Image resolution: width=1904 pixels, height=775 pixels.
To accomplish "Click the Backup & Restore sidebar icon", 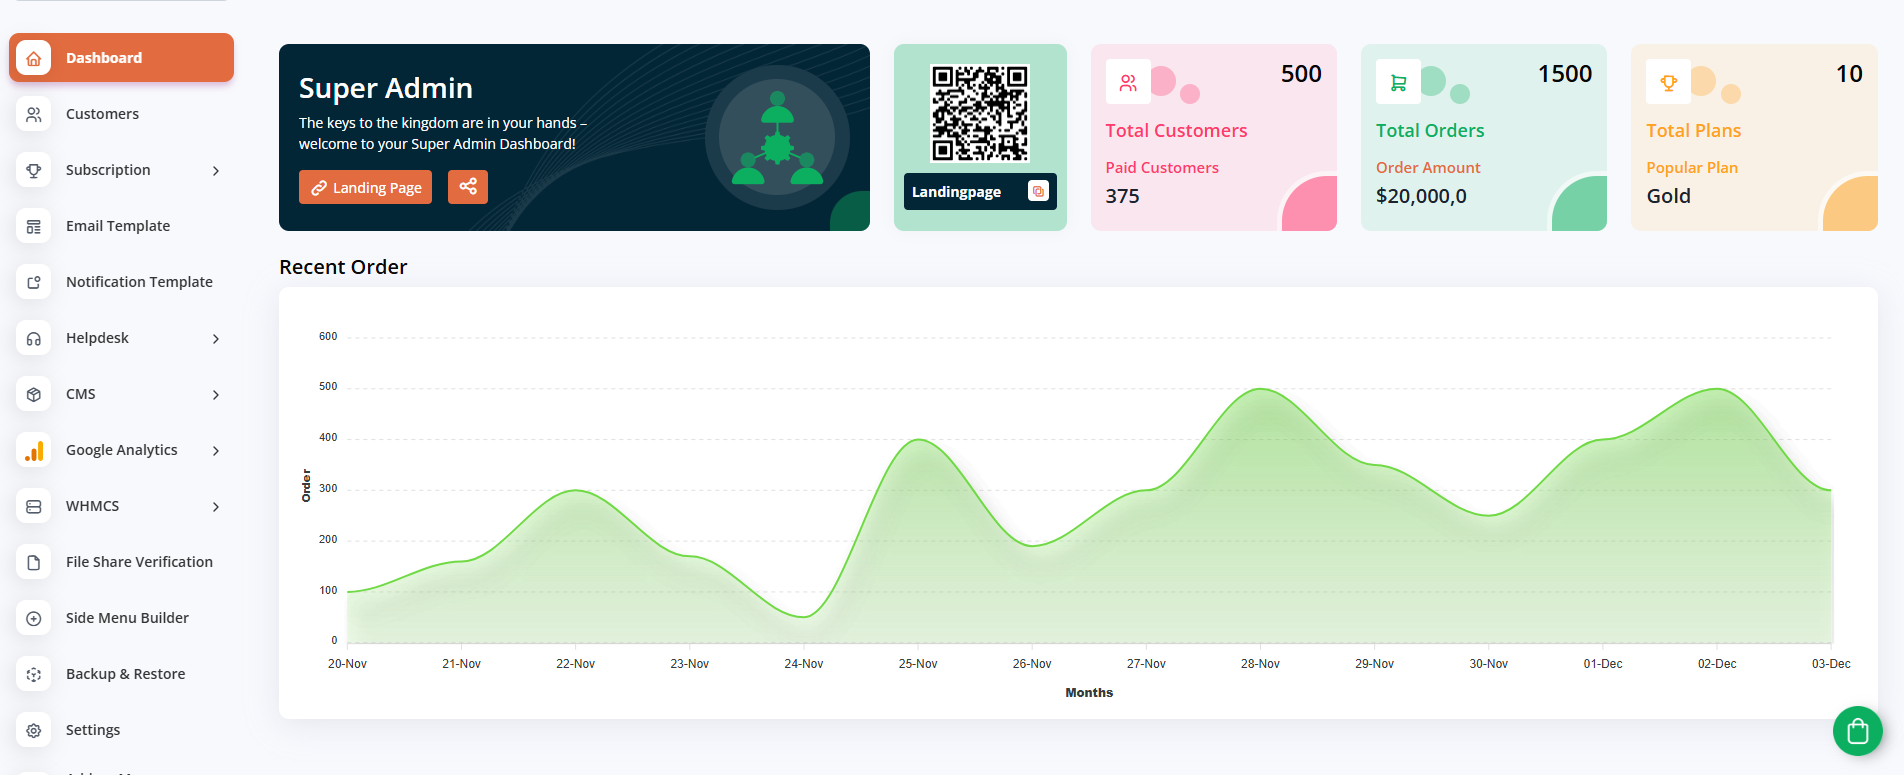I will 34,675.
